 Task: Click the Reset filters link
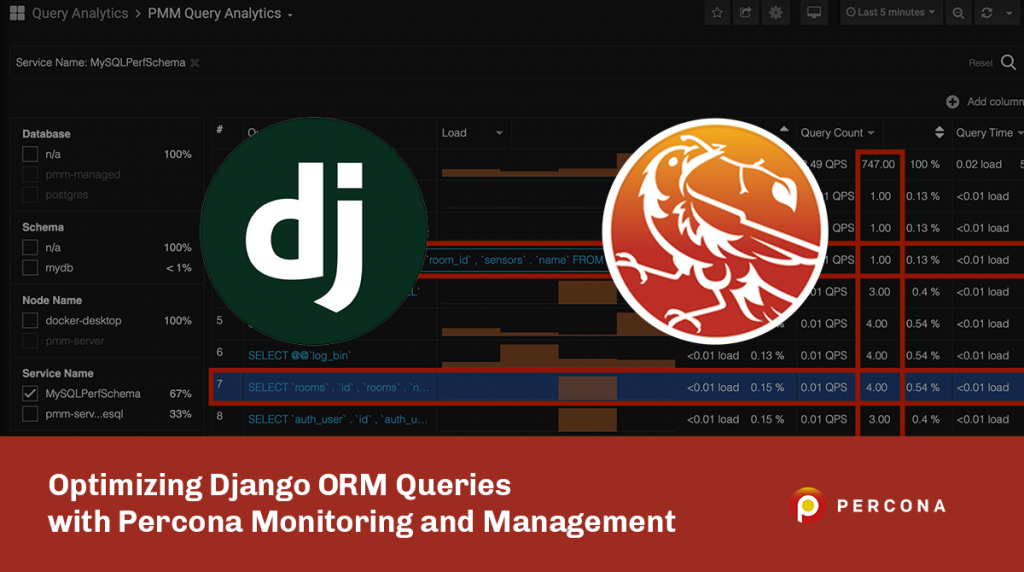tap(980, 63)
